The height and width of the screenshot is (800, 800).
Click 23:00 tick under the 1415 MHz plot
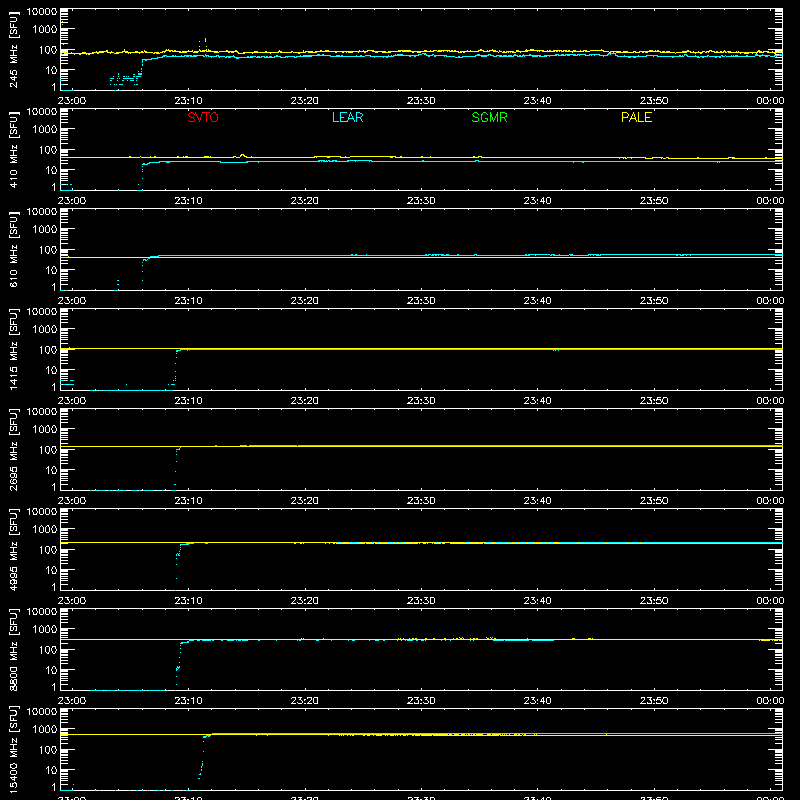(x=72, y=401)
